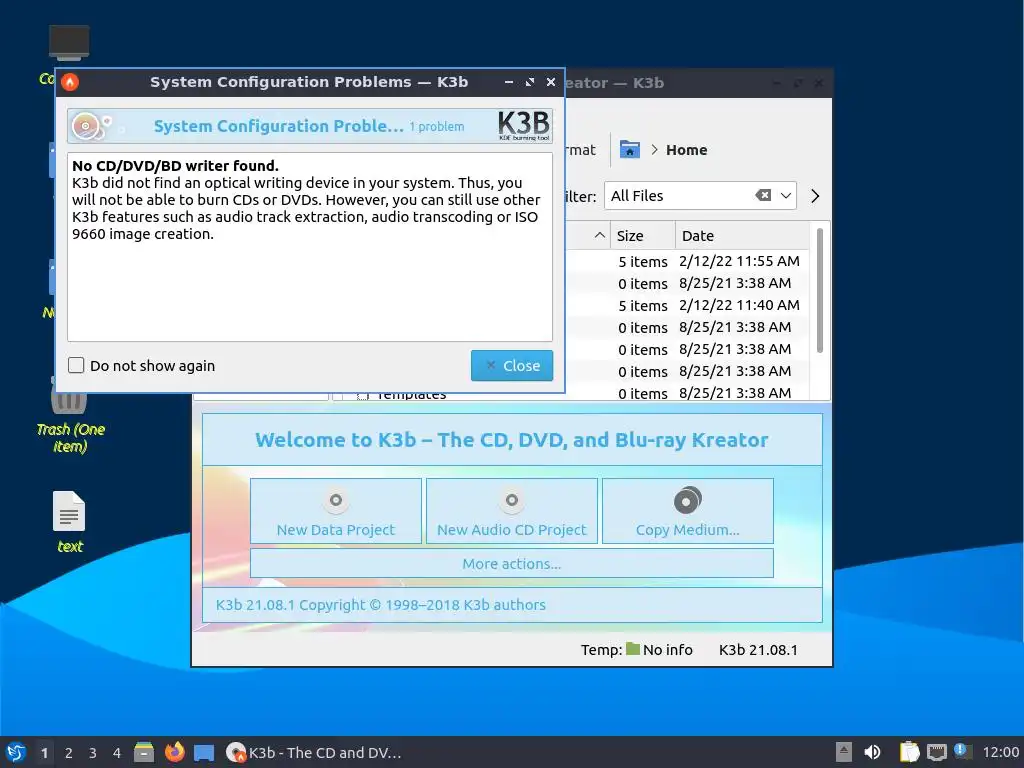1024x768 pixels.
Task: Select row dated 2/12/22 11:55 AM
Action: click(x=739, y=261)
